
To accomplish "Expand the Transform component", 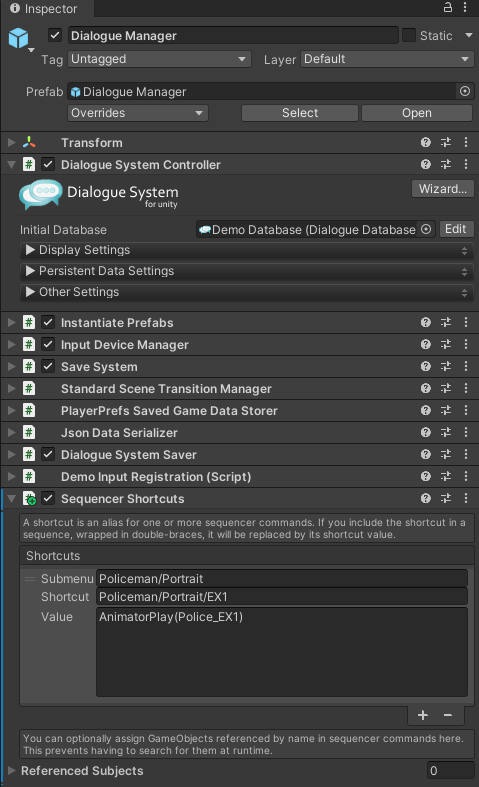I will click(12, 143).
